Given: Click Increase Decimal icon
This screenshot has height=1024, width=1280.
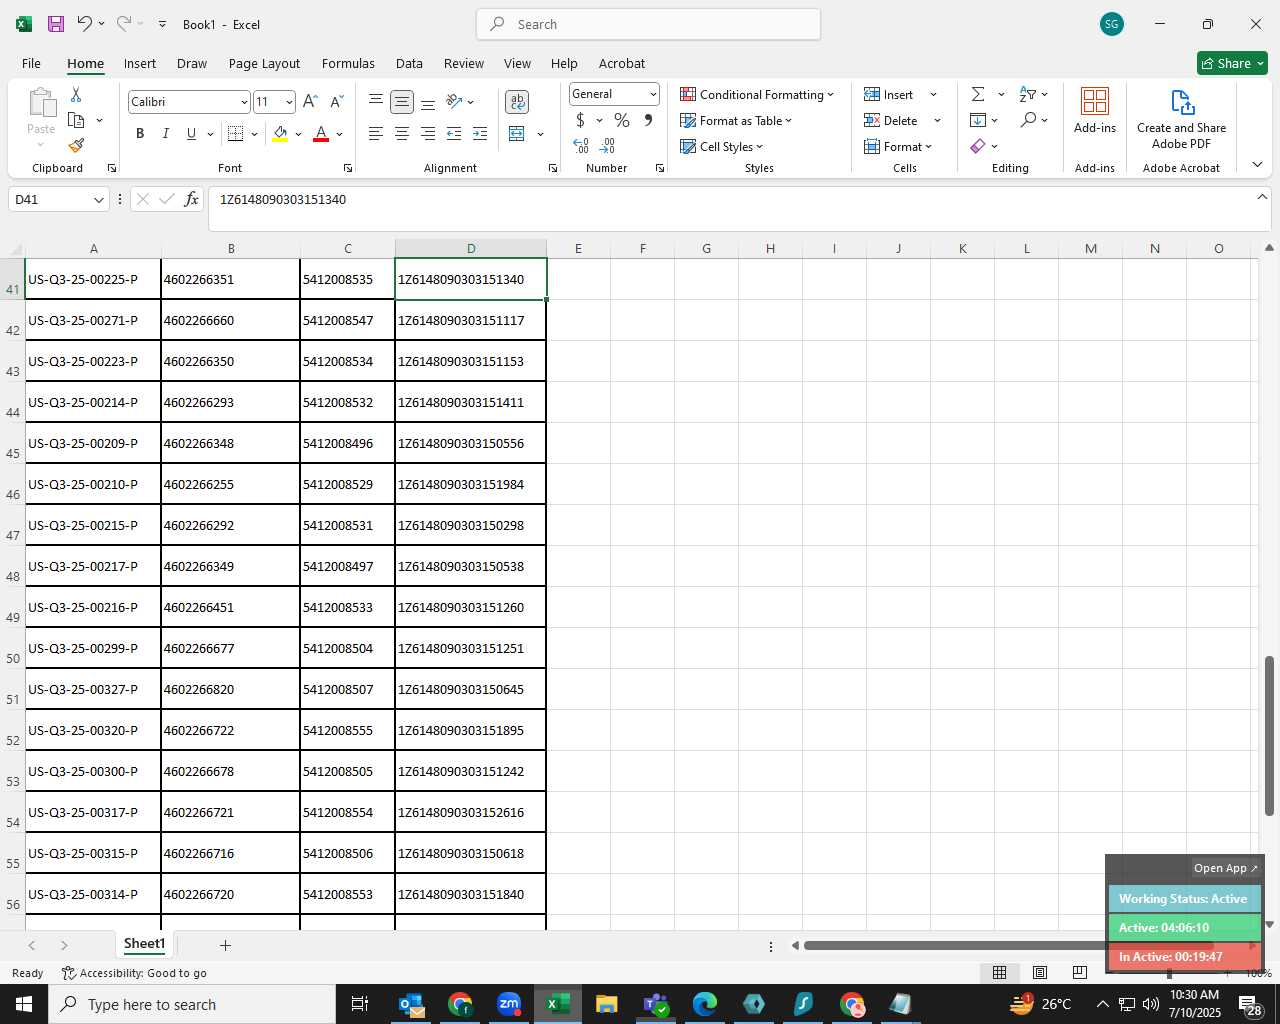Looking at the screenshot, I should tap(581, 146).
